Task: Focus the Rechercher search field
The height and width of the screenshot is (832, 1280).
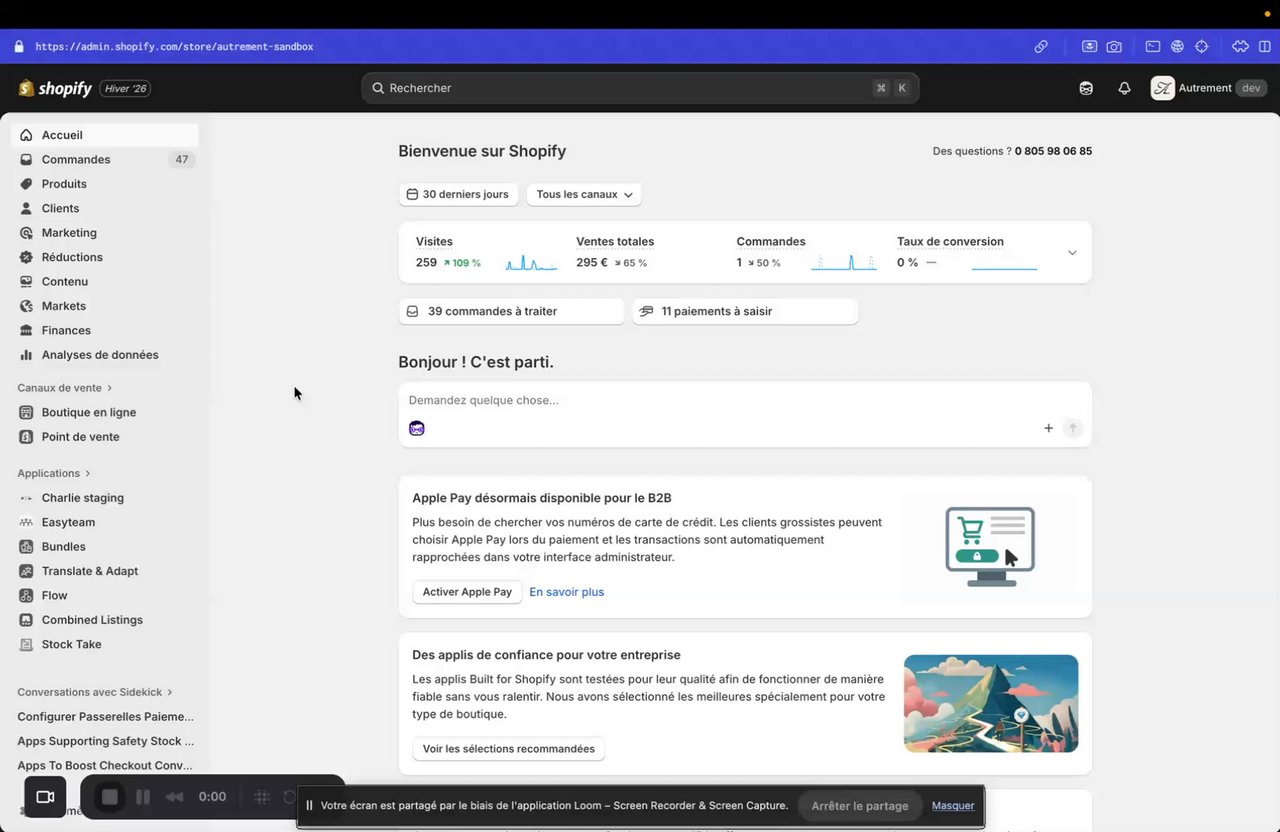Action: [x=640, y=88]
